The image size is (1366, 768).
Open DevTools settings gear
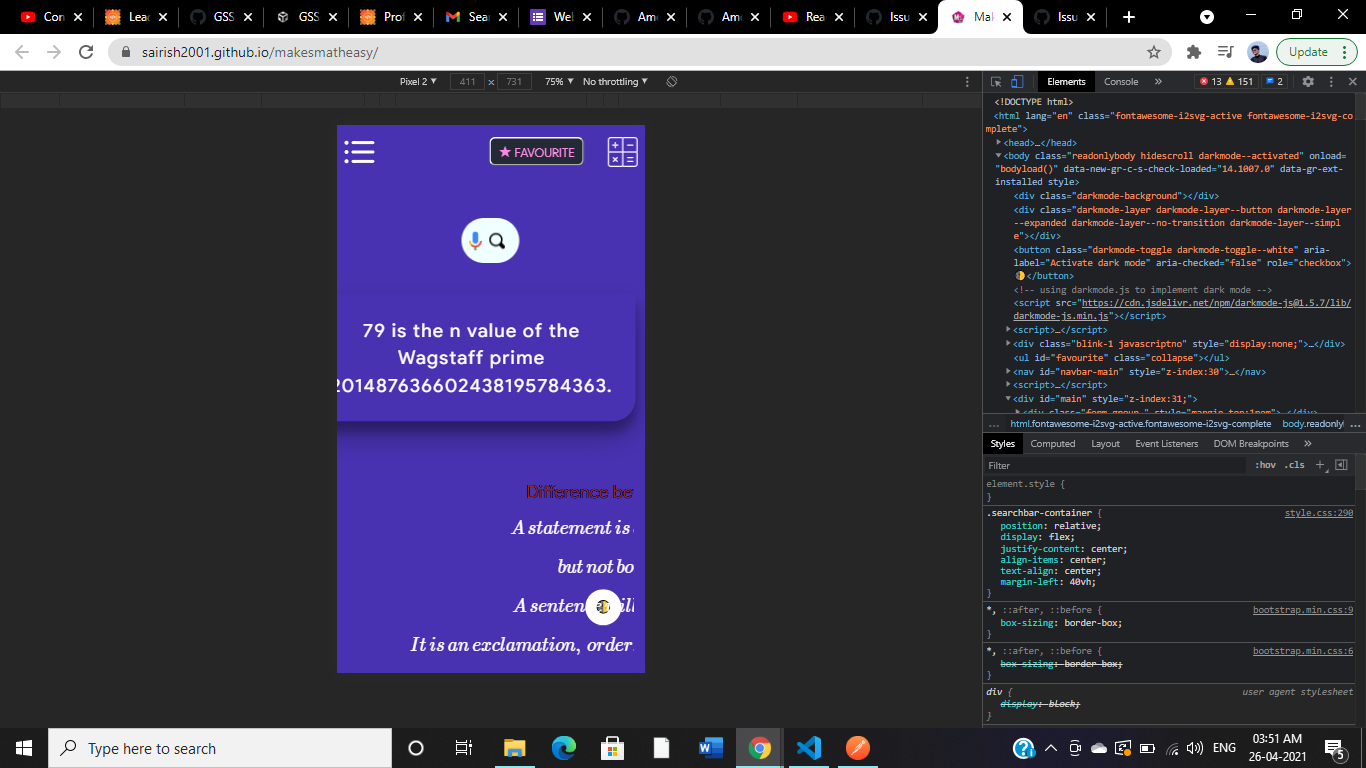point(1306,82)
